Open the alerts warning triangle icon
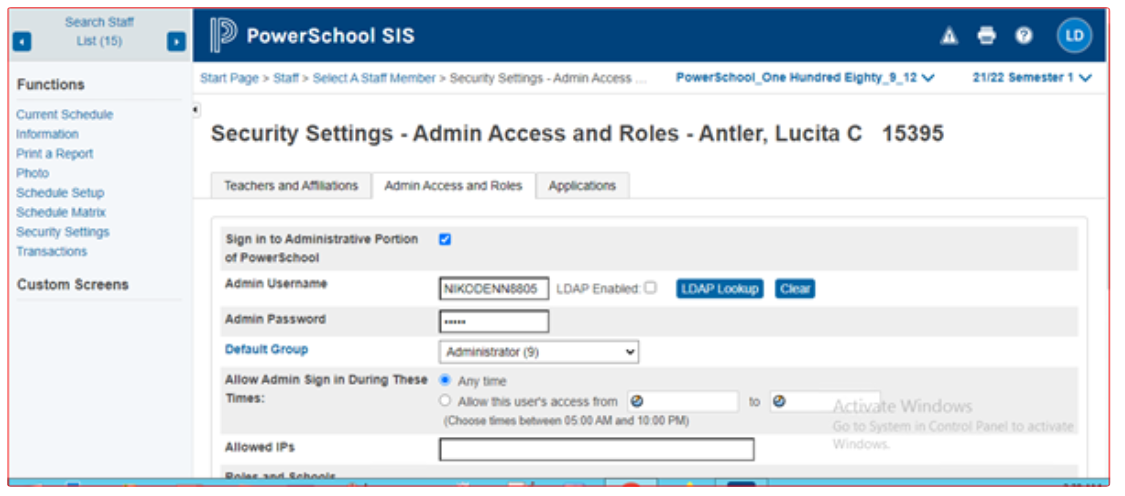Image resolution: width=1125 pixels, height=496 pixels. [x=949, y=36]
